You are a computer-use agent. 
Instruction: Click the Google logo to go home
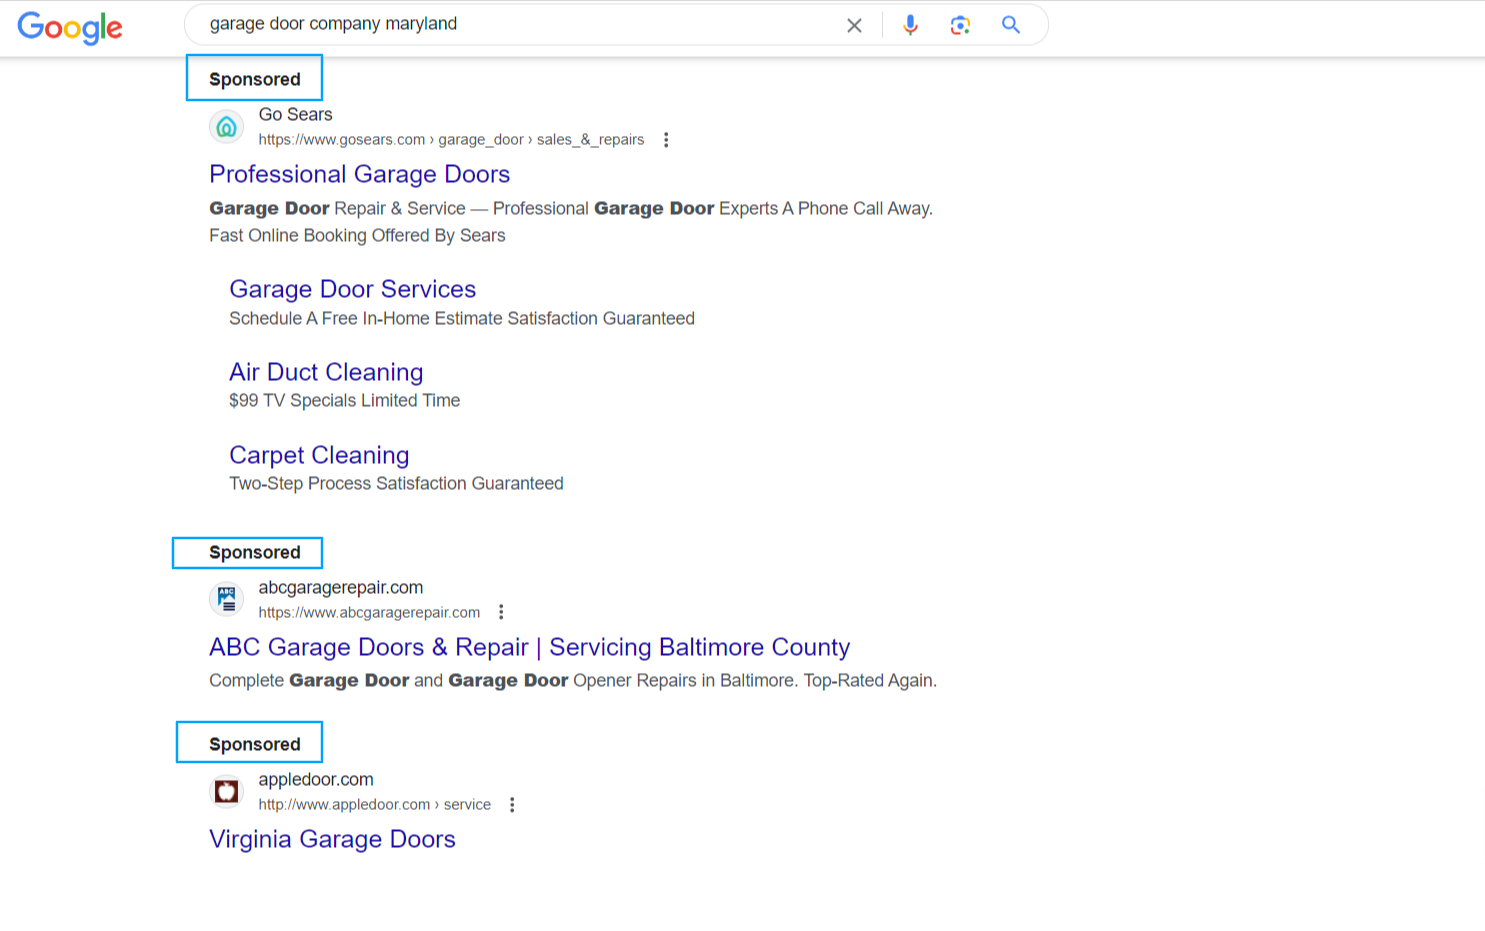(x=70, y=28)
